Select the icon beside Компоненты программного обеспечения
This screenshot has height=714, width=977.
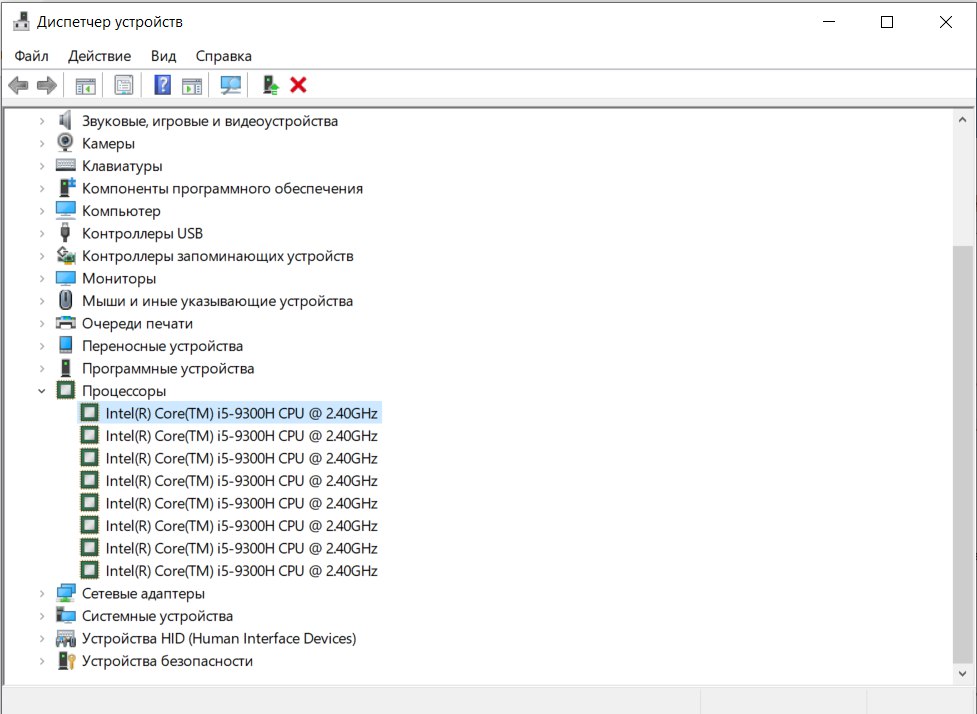pos(66,188)
